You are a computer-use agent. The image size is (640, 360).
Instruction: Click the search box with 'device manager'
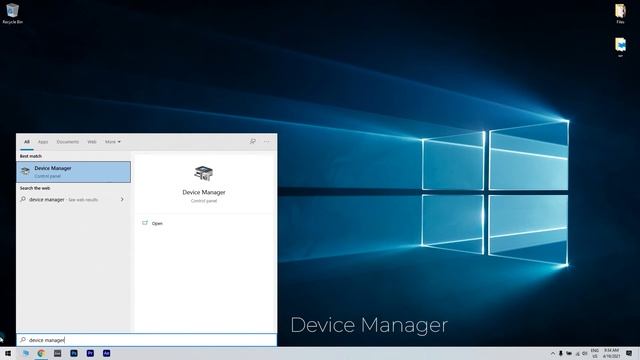tap(147, 340)
